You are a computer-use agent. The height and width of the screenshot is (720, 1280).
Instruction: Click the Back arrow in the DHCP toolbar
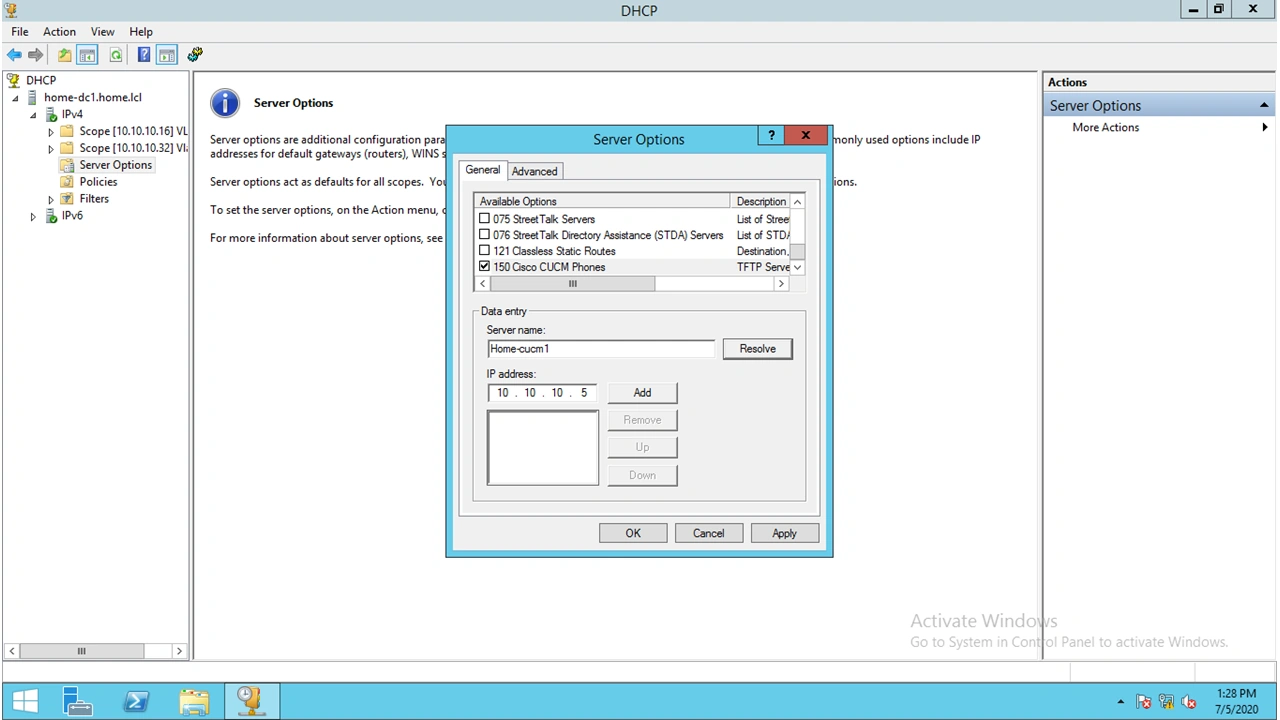pos(14,55)
